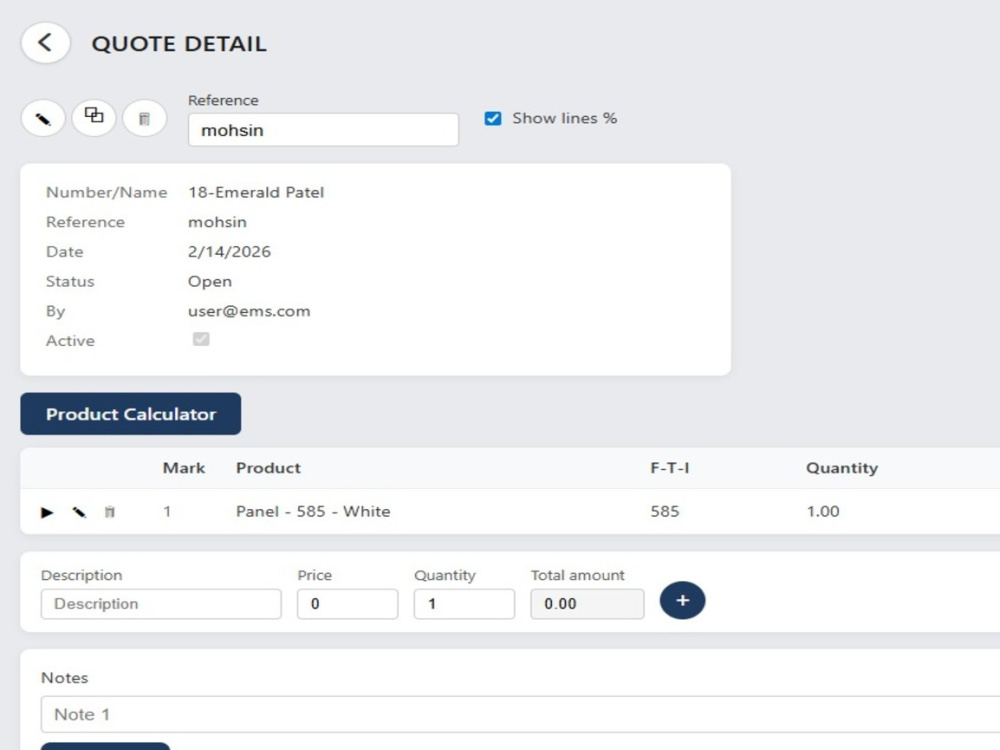The image size is (1000, 750).
Task: Delete the quote with trash icon
Action: pos(145,119)
